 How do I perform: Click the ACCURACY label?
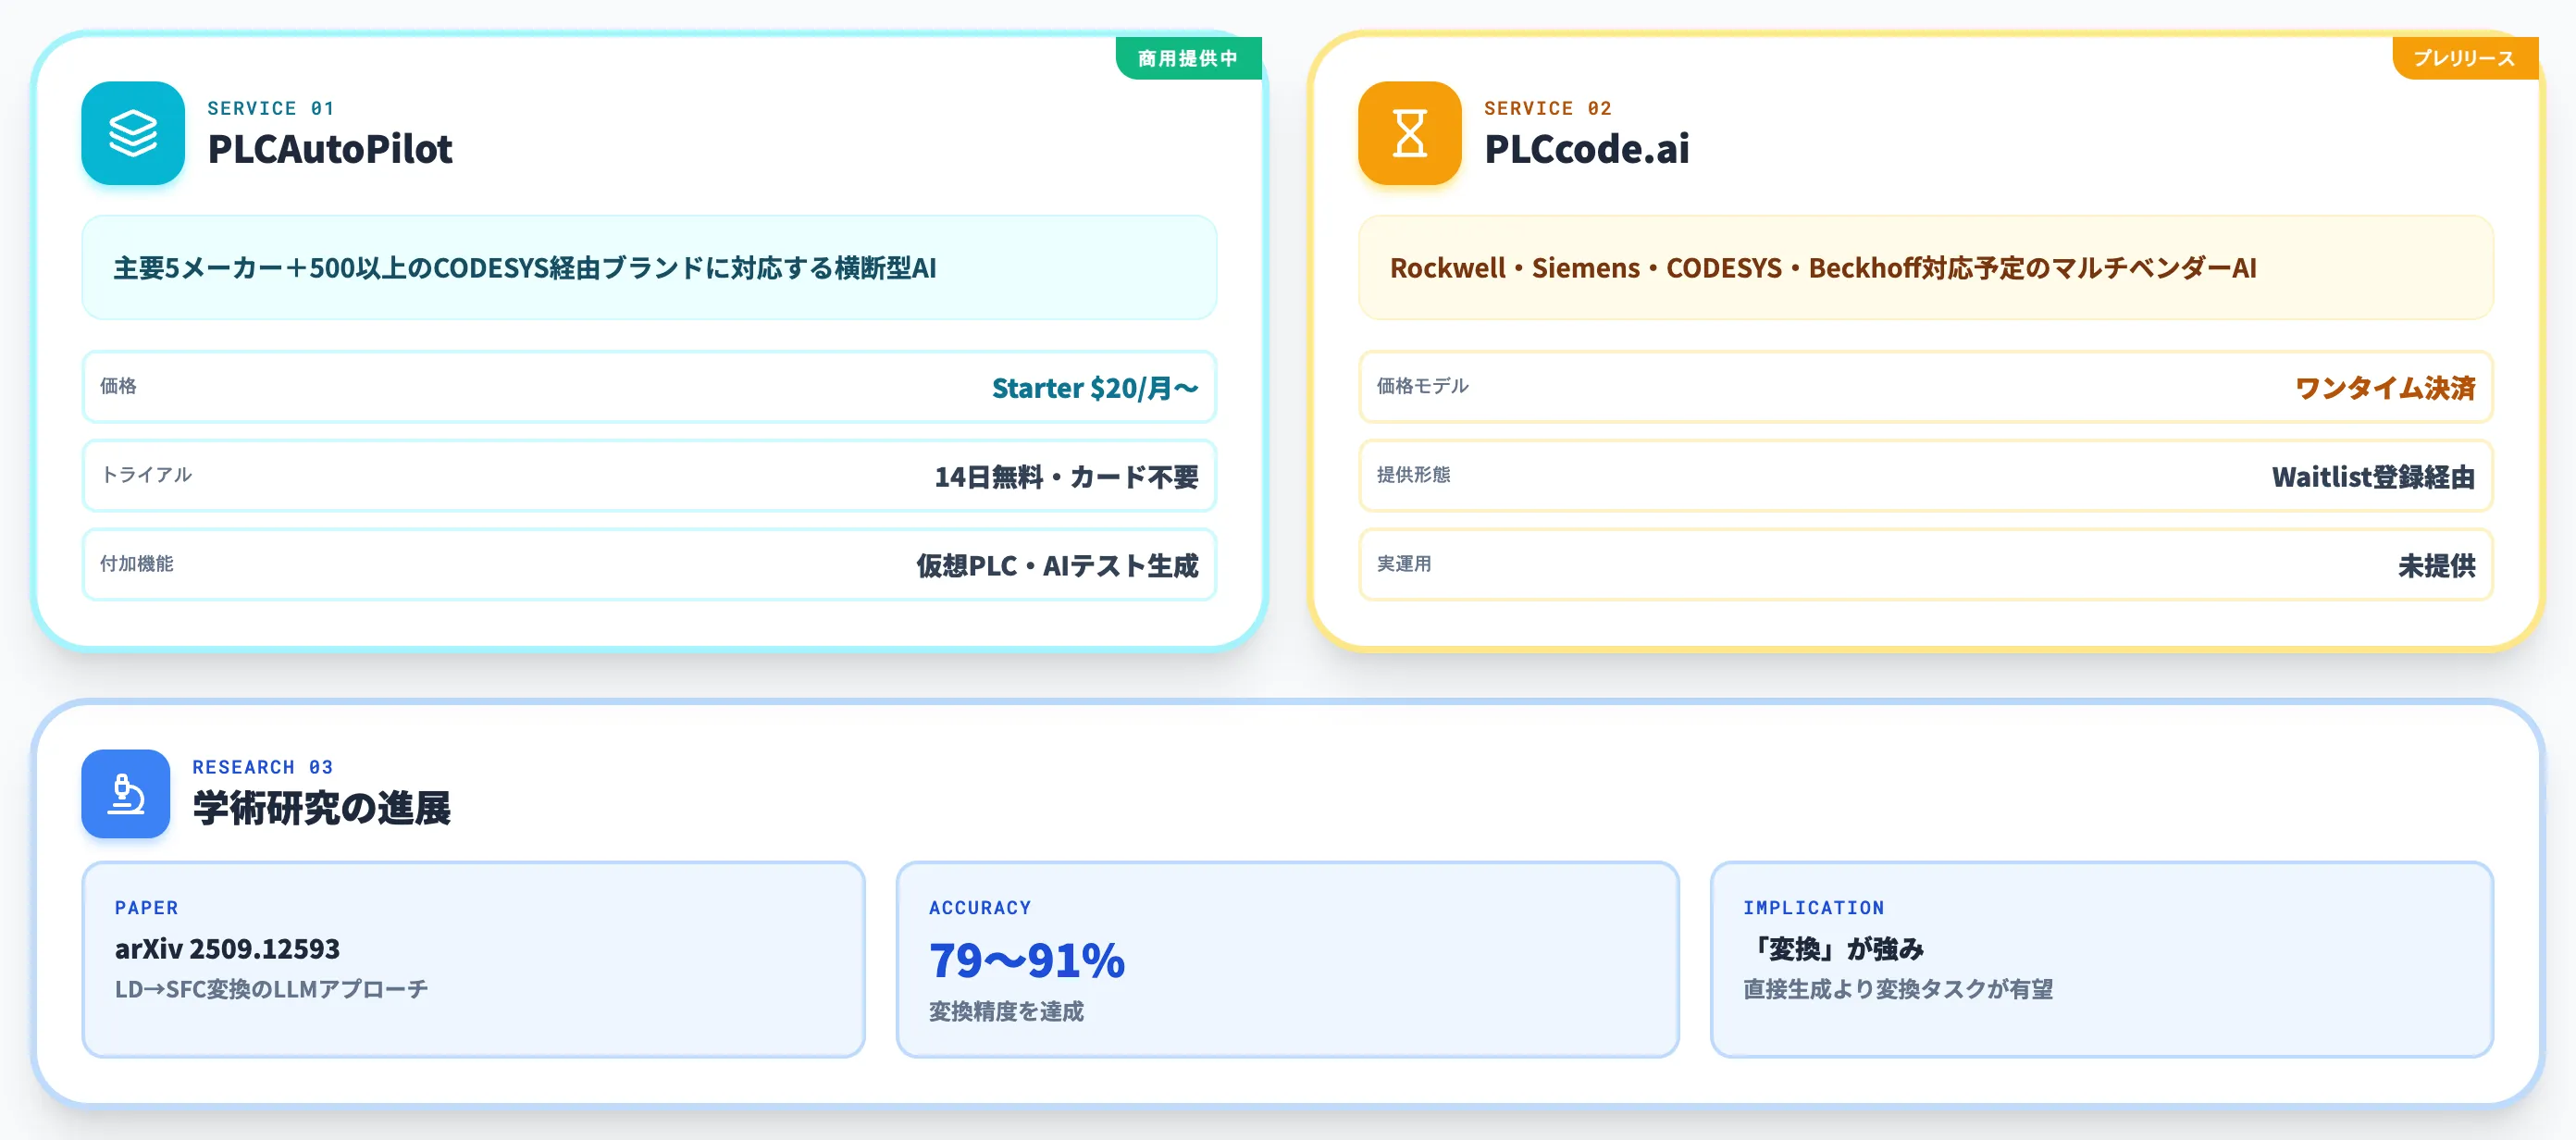pyautogui.click(x=980, y=908)
